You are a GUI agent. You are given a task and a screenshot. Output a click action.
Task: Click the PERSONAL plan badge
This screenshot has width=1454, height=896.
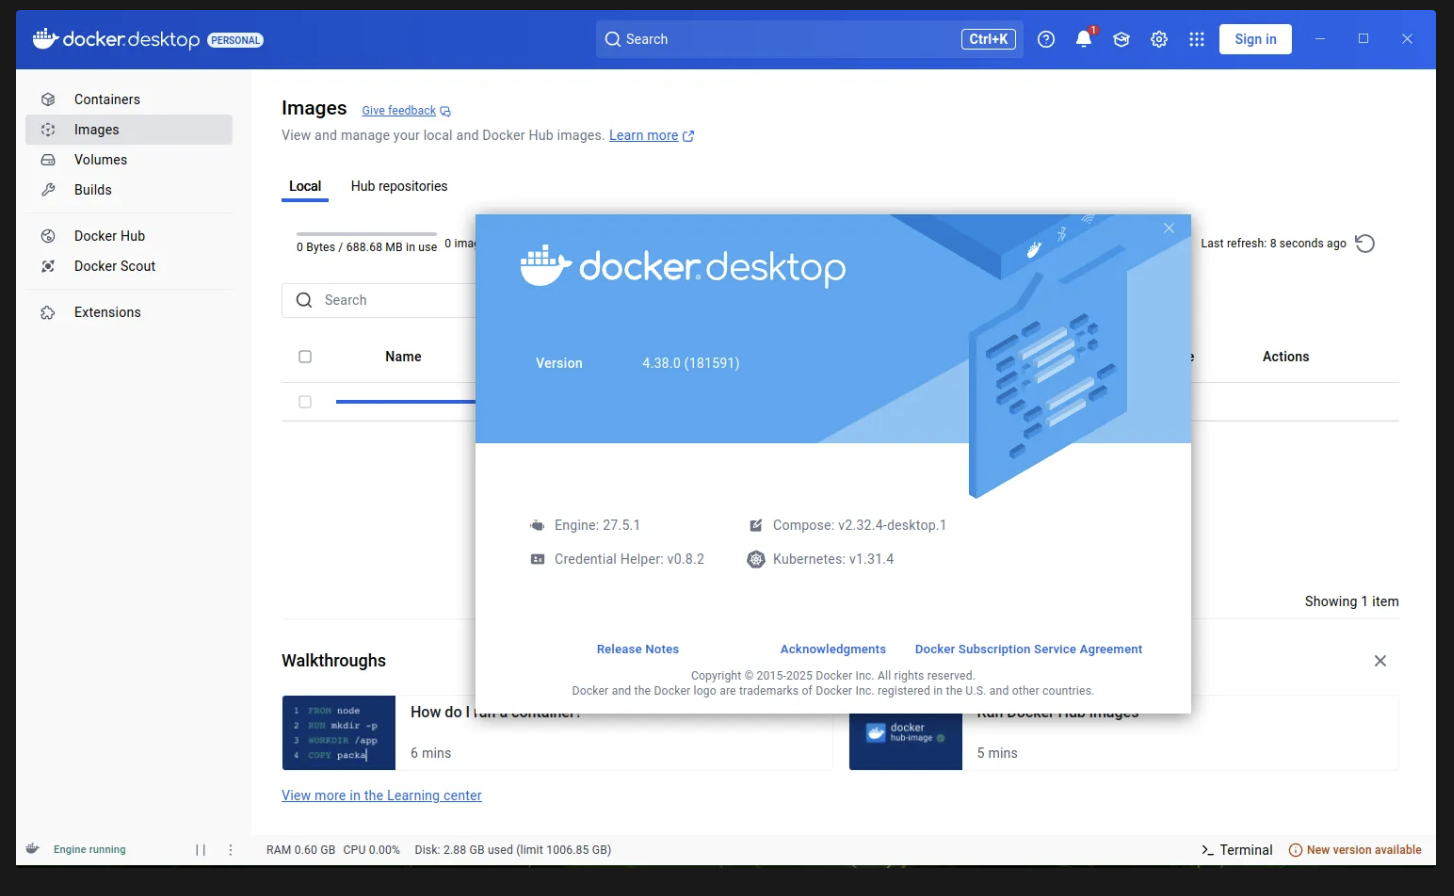coord(236,40)
